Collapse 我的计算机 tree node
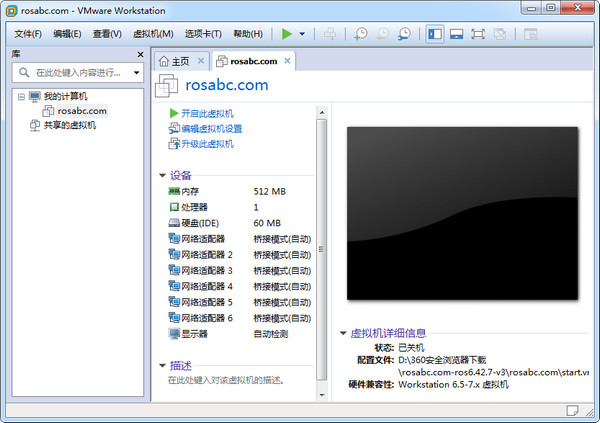This screenshot has width=600, height=423. pyautogui.click(x=20, y=96)
